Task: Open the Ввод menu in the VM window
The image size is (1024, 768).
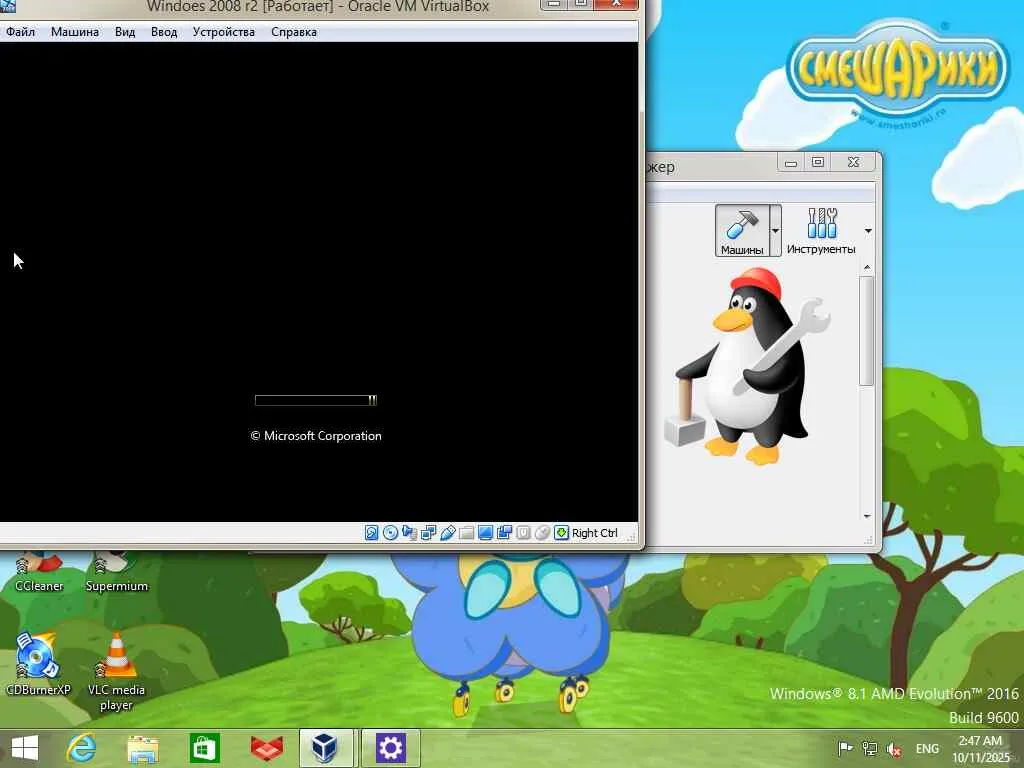Action: 164,32
